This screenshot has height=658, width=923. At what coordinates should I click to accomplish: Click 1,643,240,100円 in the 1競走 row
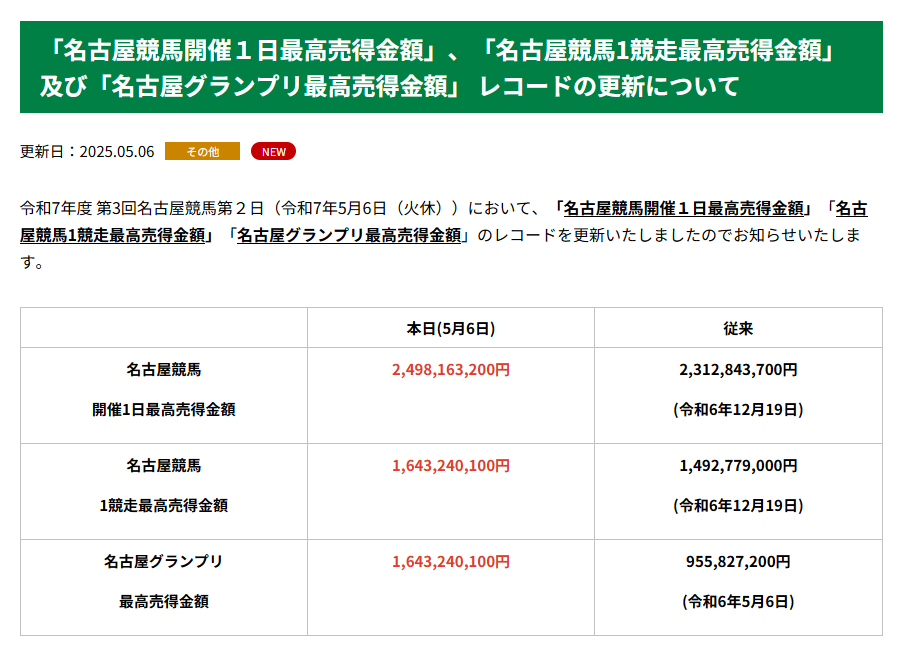(450, 465)
